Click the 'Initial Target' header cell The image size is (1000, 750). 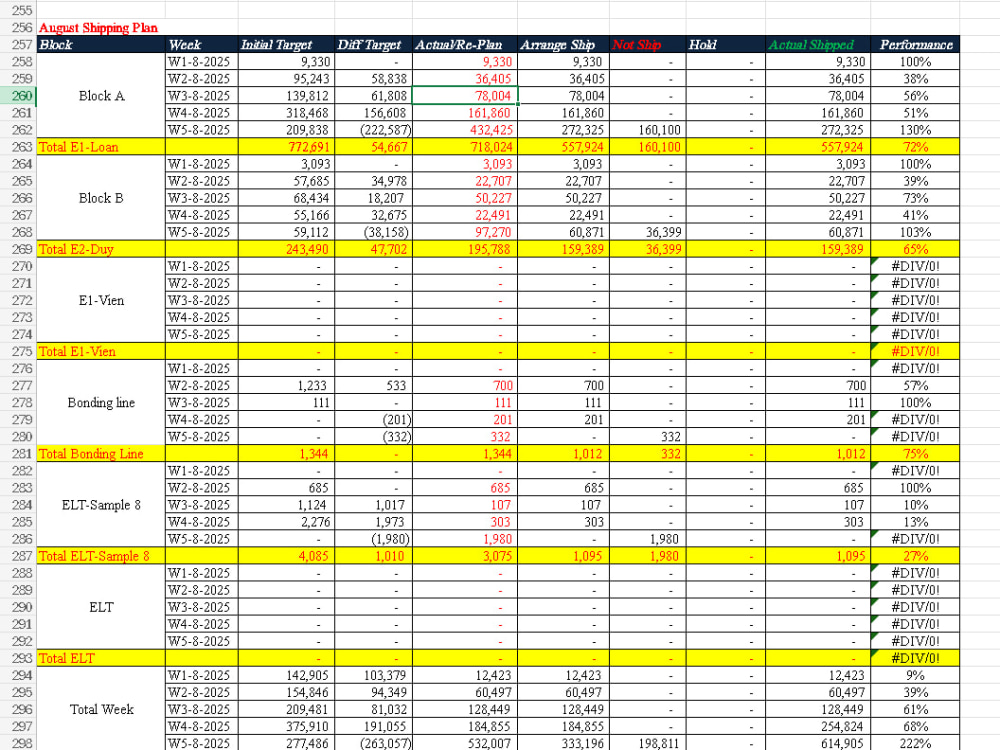(x=286, y=45)
